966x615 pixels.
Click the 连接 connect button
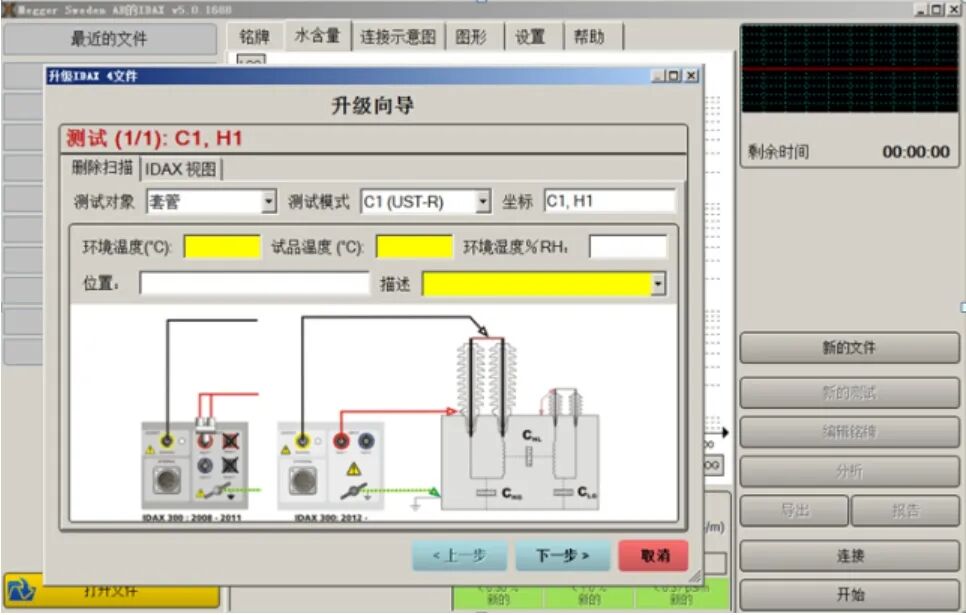pos(850,556)
